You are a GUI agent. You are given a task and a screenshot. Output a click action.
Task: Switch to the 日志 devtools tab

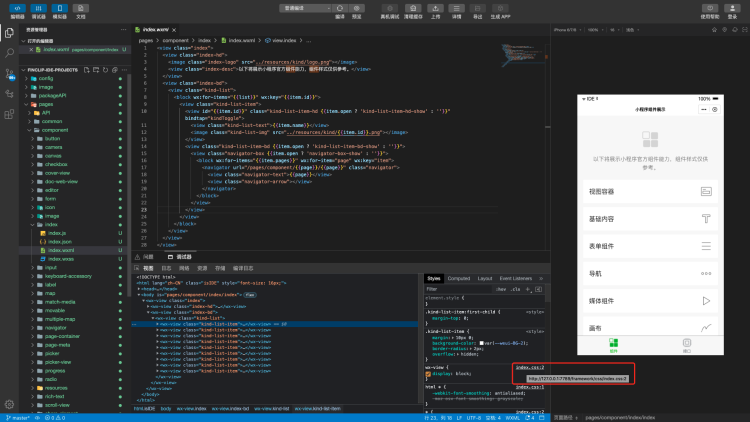point(166,268)
